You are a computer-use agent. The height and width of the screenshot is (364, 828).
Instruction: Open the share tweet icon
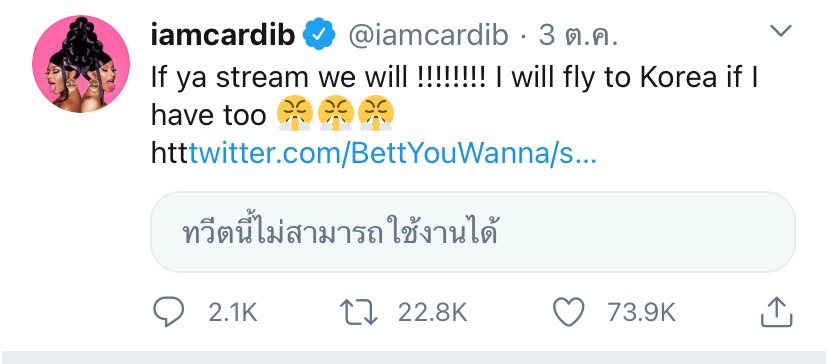pos(777,311)
